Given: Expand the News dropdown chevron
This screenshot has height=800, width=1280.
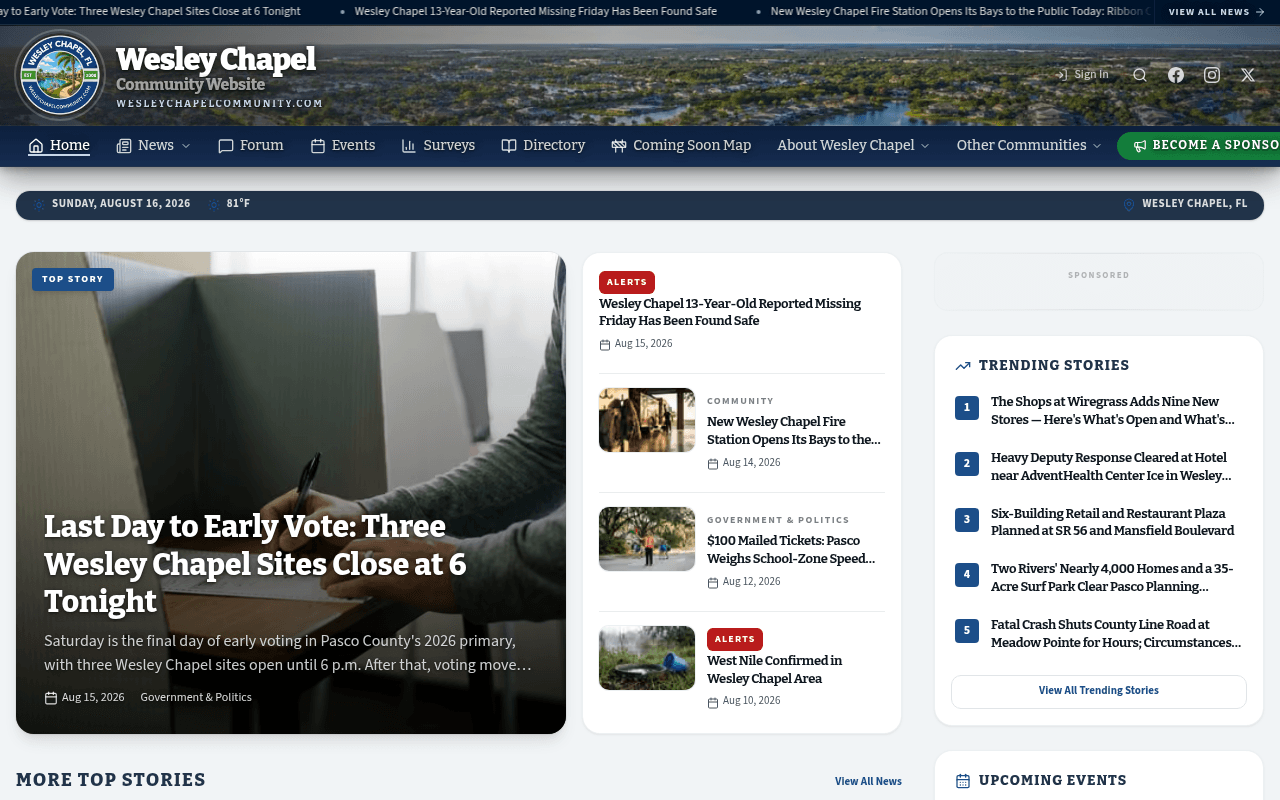Looking at the screenshot, I should coord(185,146).
